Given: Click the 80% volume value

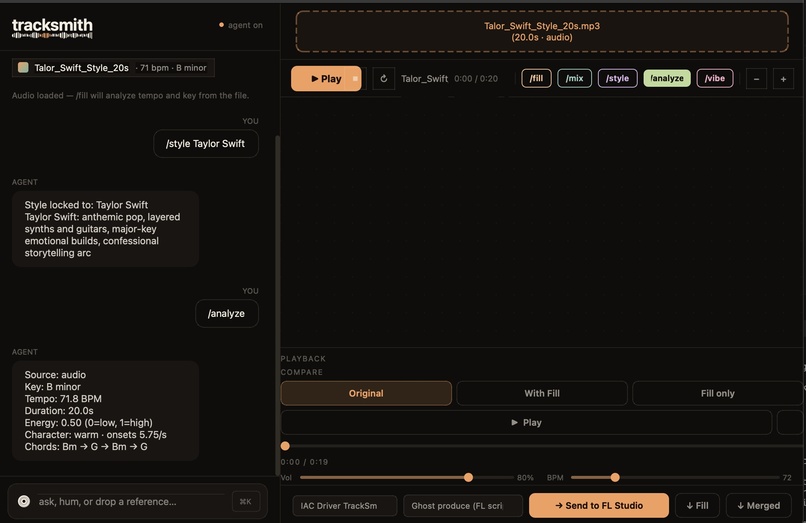Looking at the screenshot, I should click(525, 478).
